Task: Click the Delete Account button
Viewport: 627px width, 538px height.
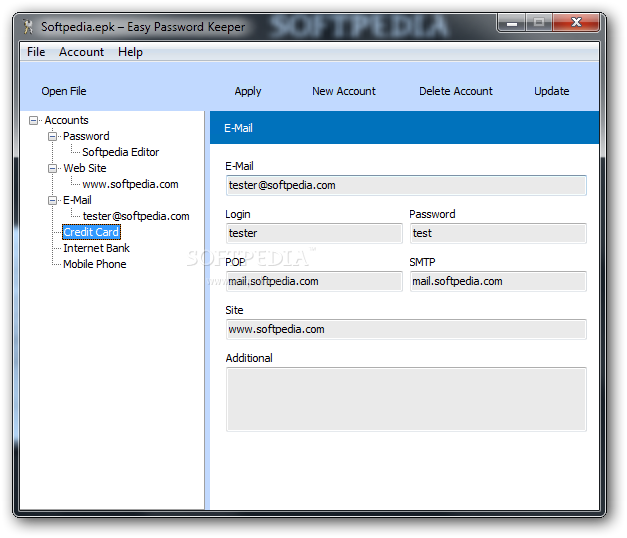Action: (x=456, y=91)
